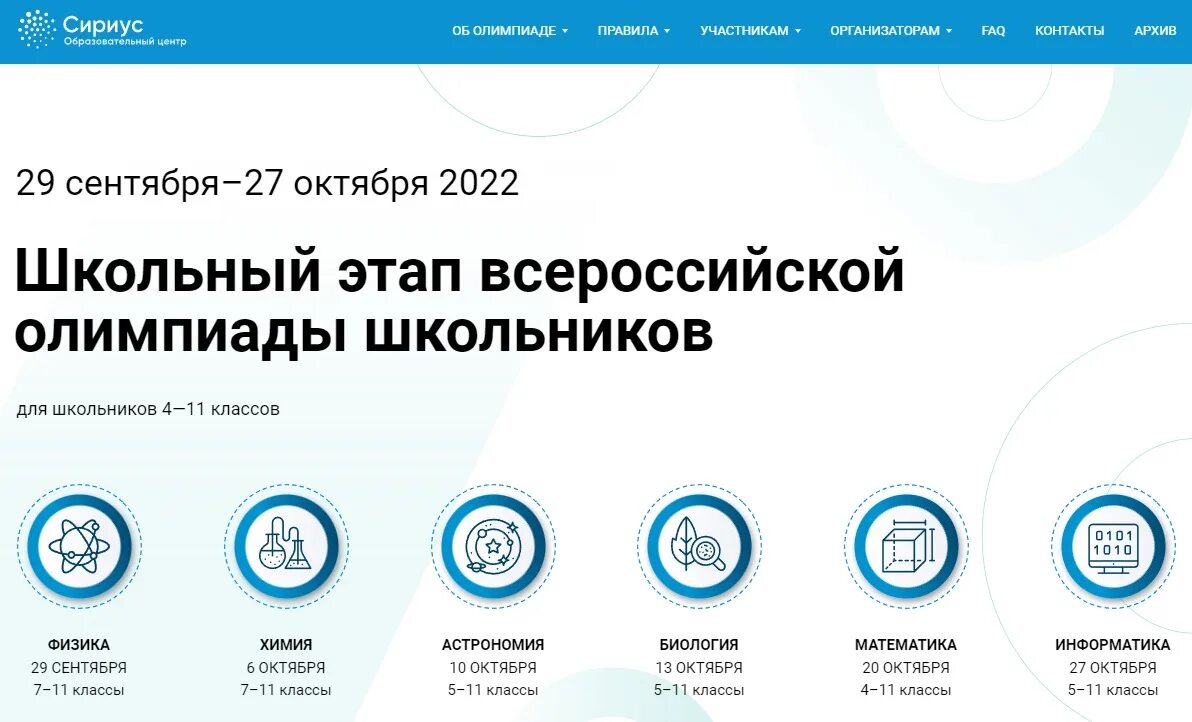Go to the КОНТАКТЫ menu item
Image resolution: width=1192 pixels, height=722 pixels.
tap(1069, 30)
